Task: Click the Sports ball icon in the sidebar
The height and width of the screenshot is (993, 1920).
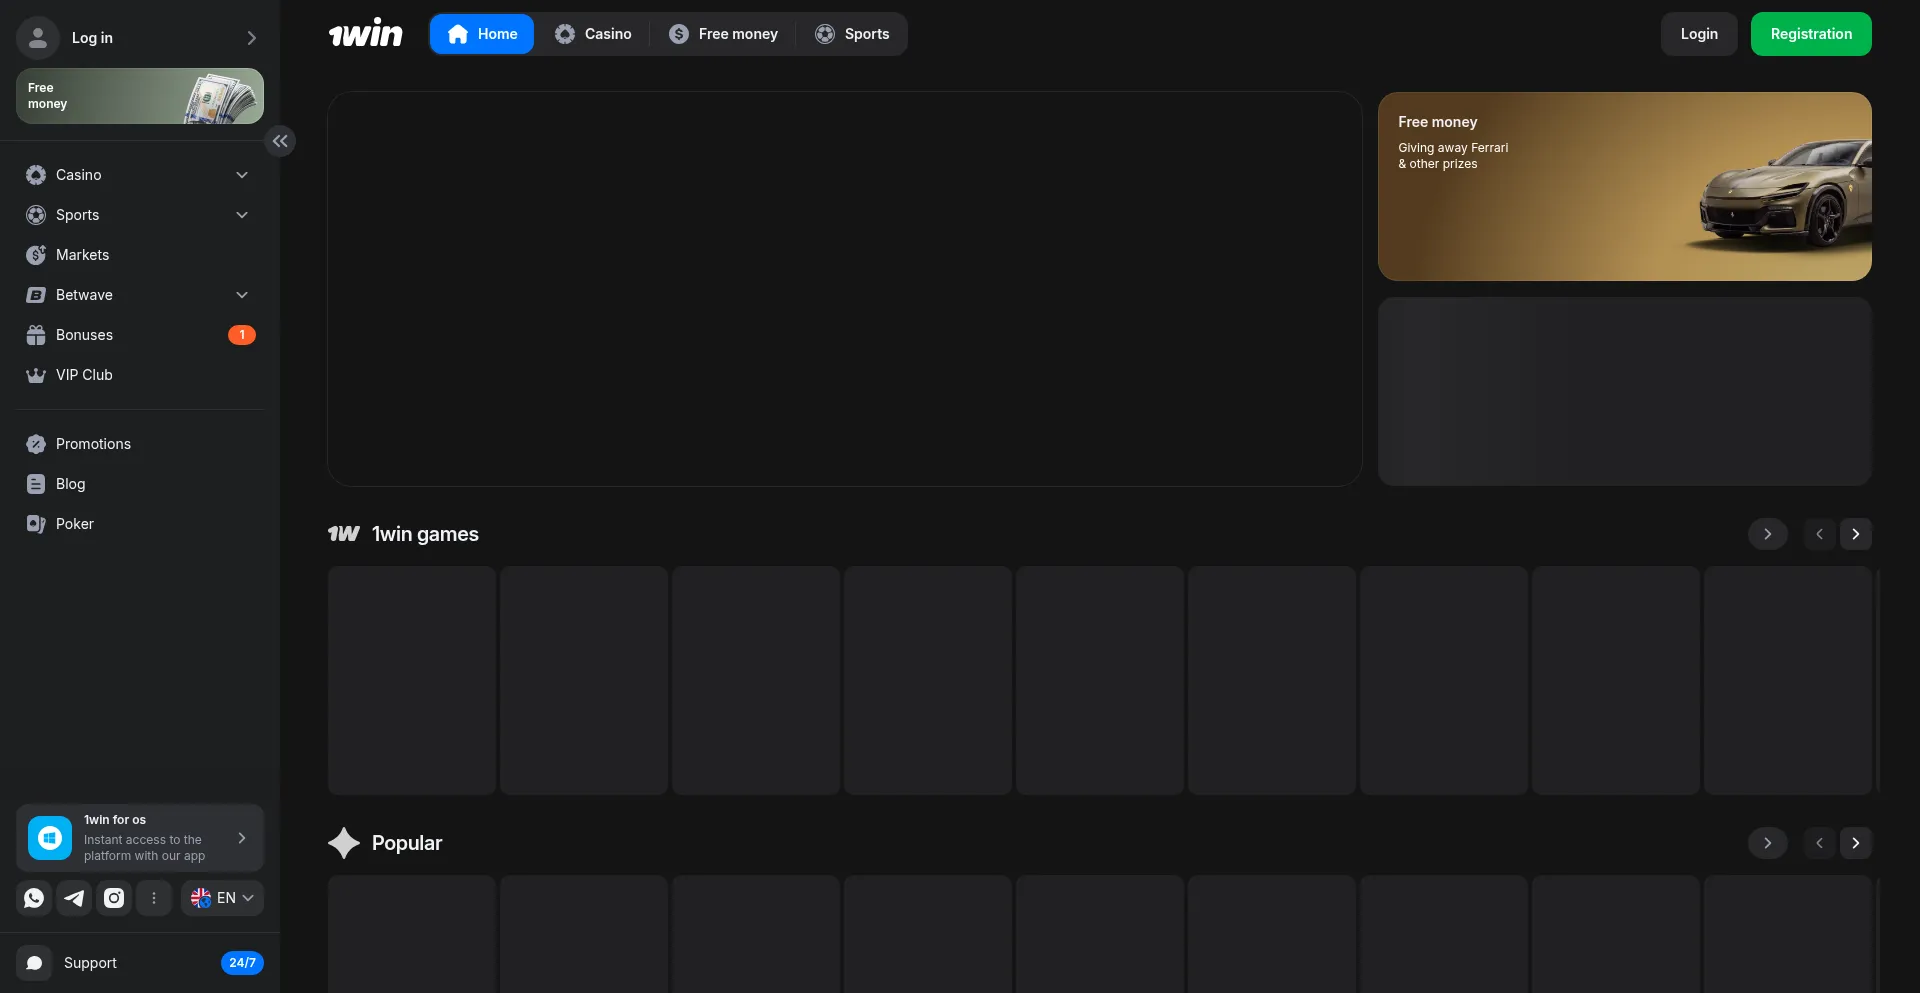Action: click(36, 215)
